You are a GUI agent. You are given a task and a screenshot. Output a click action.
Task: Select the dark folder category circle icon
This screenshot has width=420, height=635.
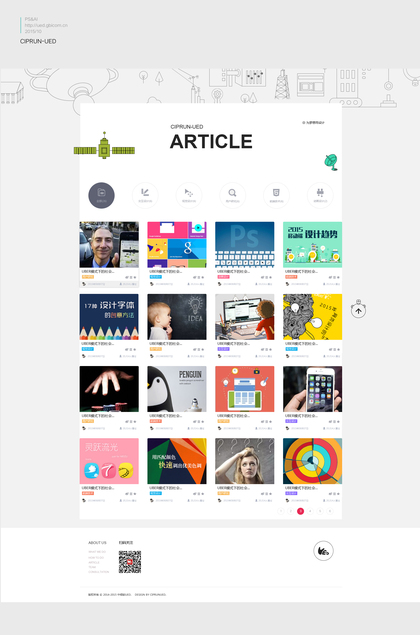tap(101, 195)
